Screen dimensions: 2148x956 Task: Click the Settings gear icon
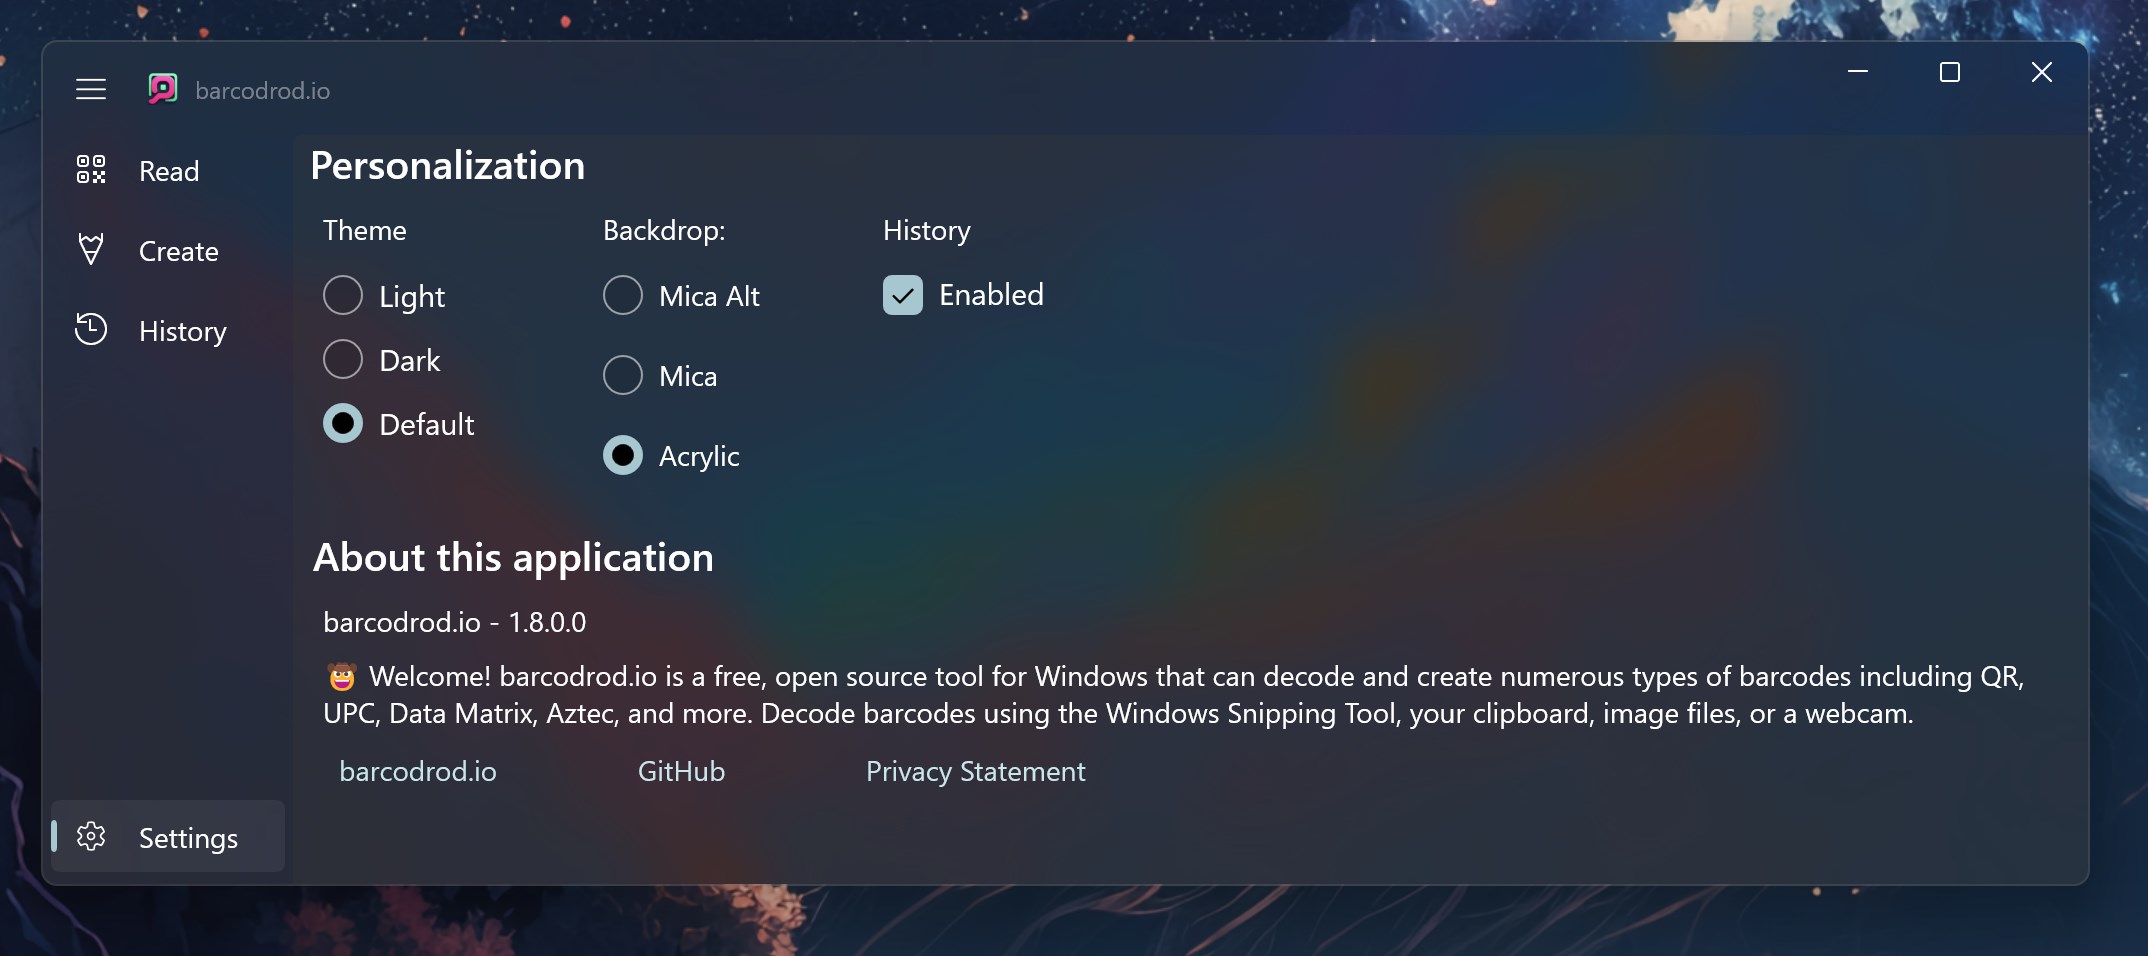pyautogui.click(x=91, y=836)
